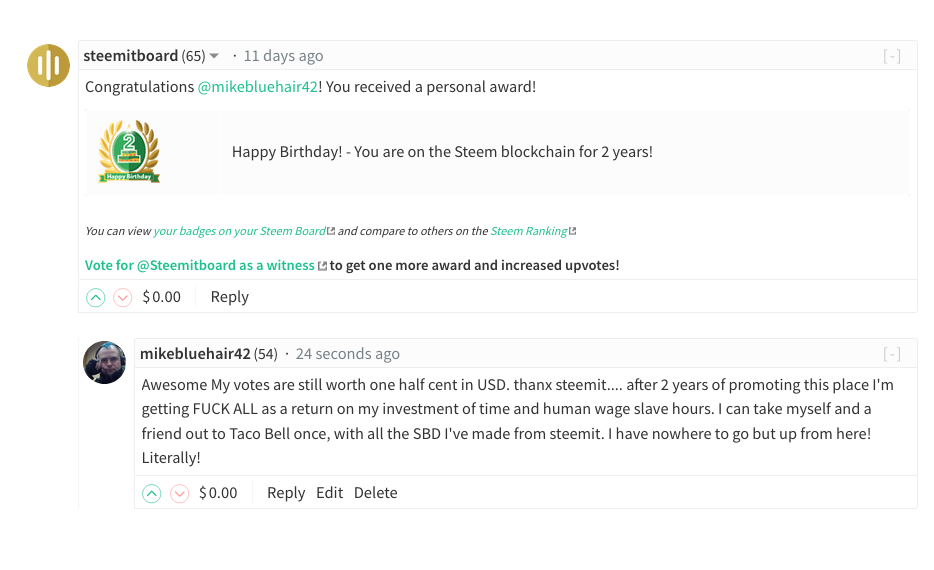Open 'Vote for @Steemitboard as a witness' link
The width and height of the screenshot is (934, 570).
click(x=199, y=265)
